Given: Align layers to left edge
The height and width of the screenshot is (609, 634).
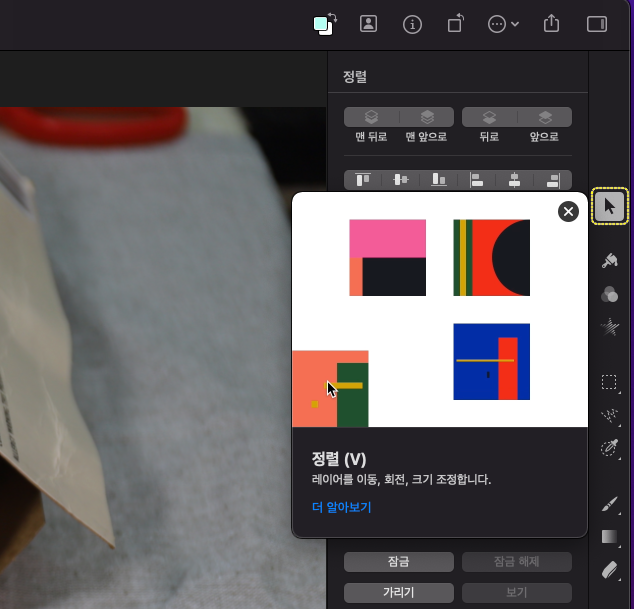Looking at the screenshot, I should pos(476,180).
